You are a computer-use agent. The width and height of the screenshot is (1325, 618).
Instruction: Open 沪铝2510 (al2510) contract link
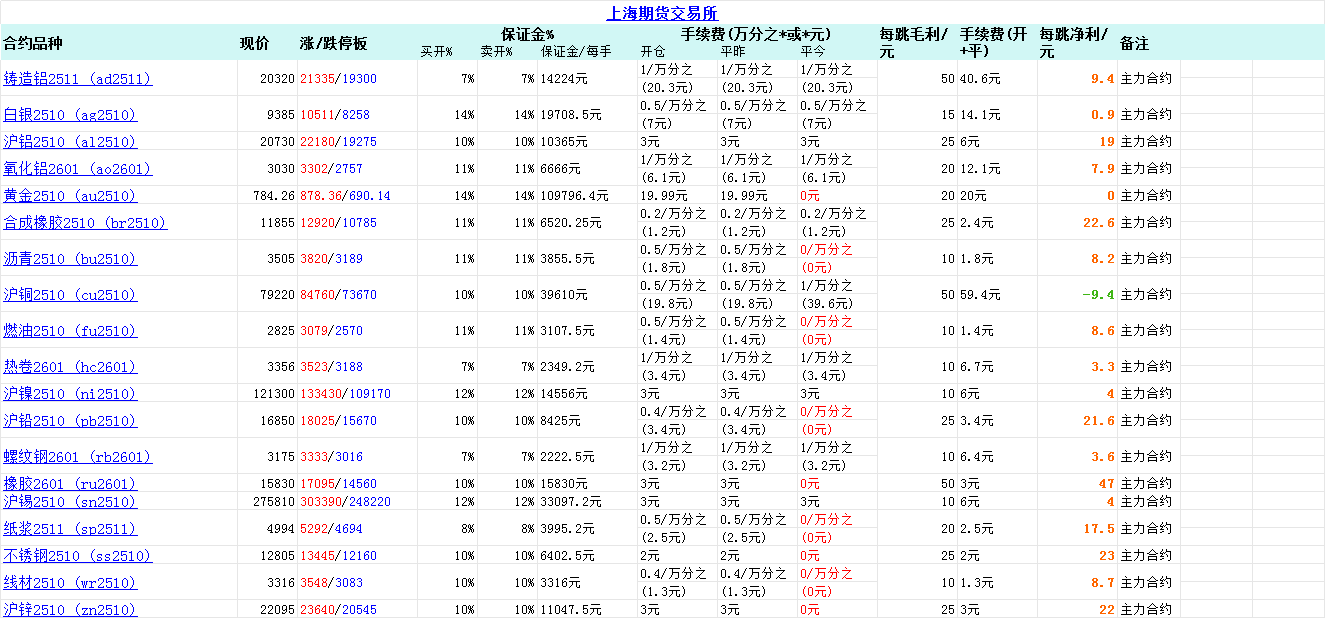[70, 142]
